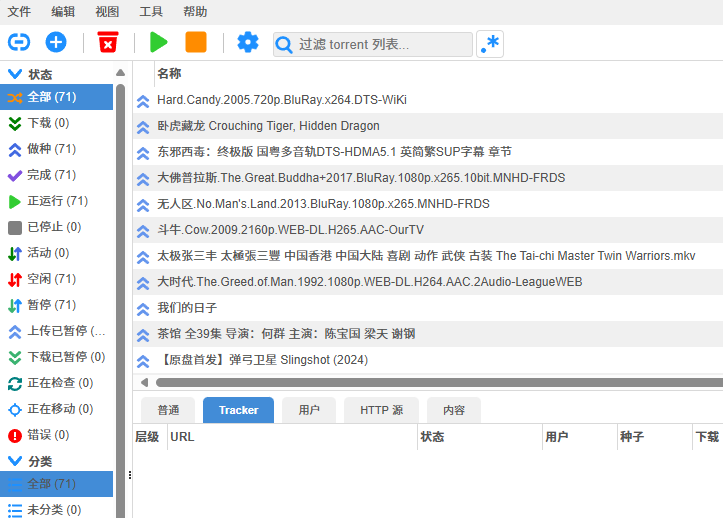Open the 工具 menu
This screenshot has width=723, height=518.
pyautogui.click(x=151, y=12)
